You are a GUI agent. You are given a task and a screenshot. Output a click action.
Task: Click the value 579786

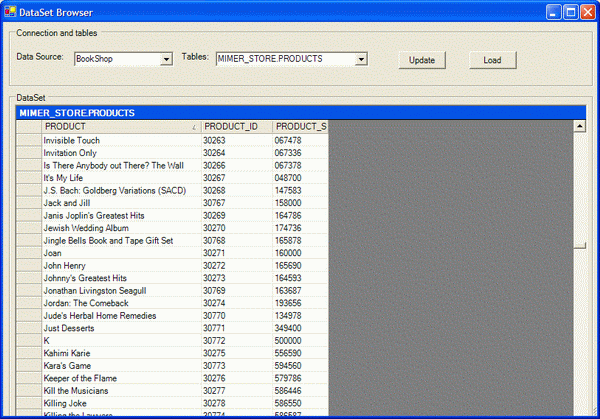pyautogui.click(x=300, y=378)
